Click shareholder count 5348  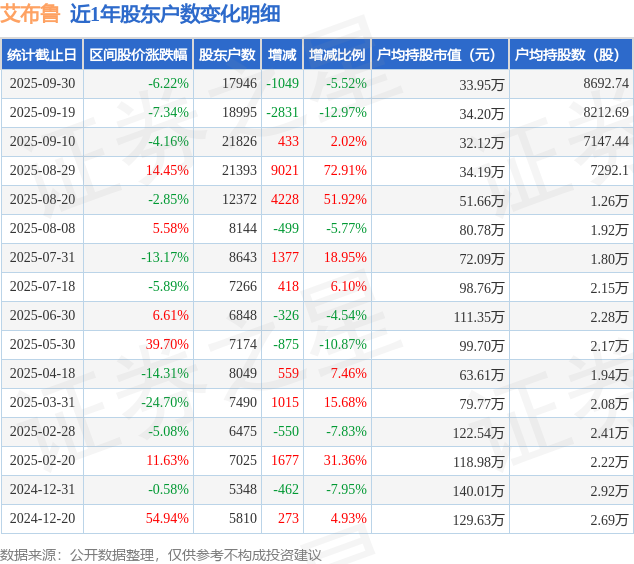coord(243,489)
